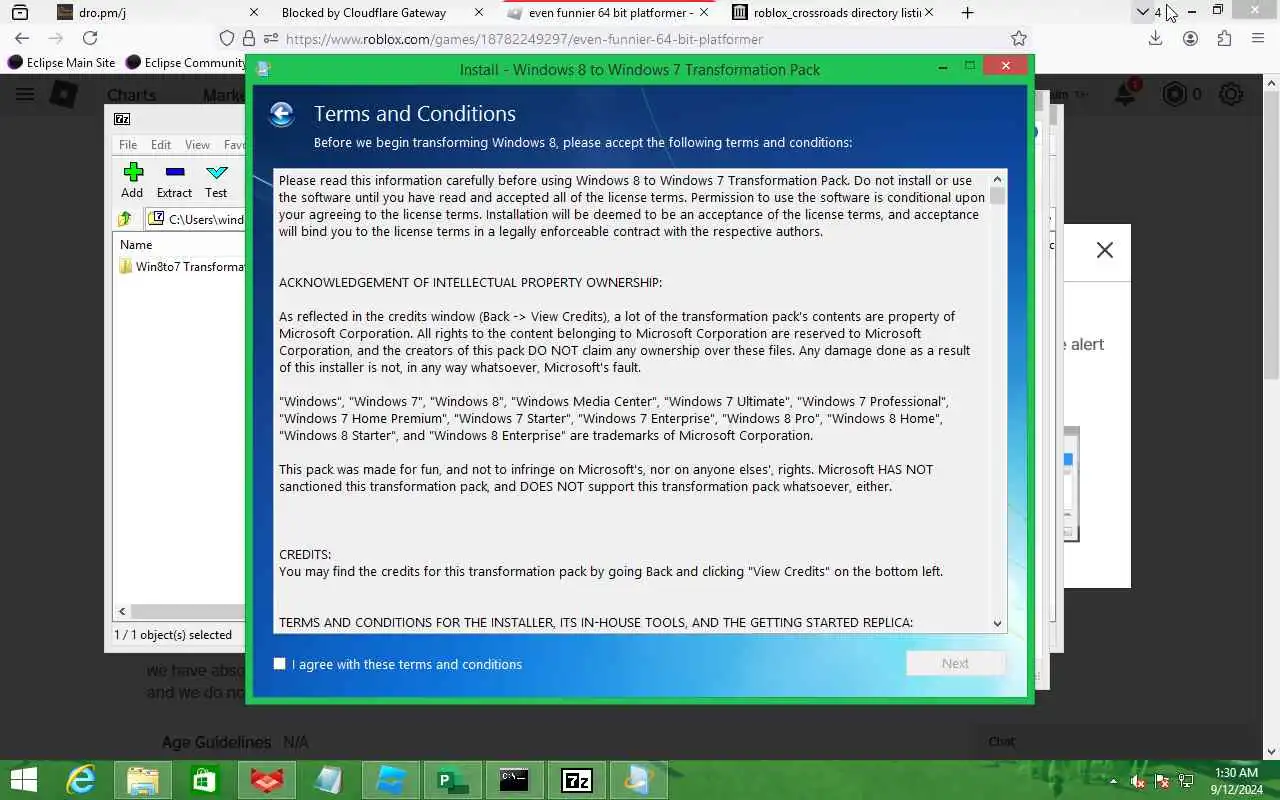Open the Command Prompt taskbar icon
Screen dimensions: 1280x800
[514, 780]
